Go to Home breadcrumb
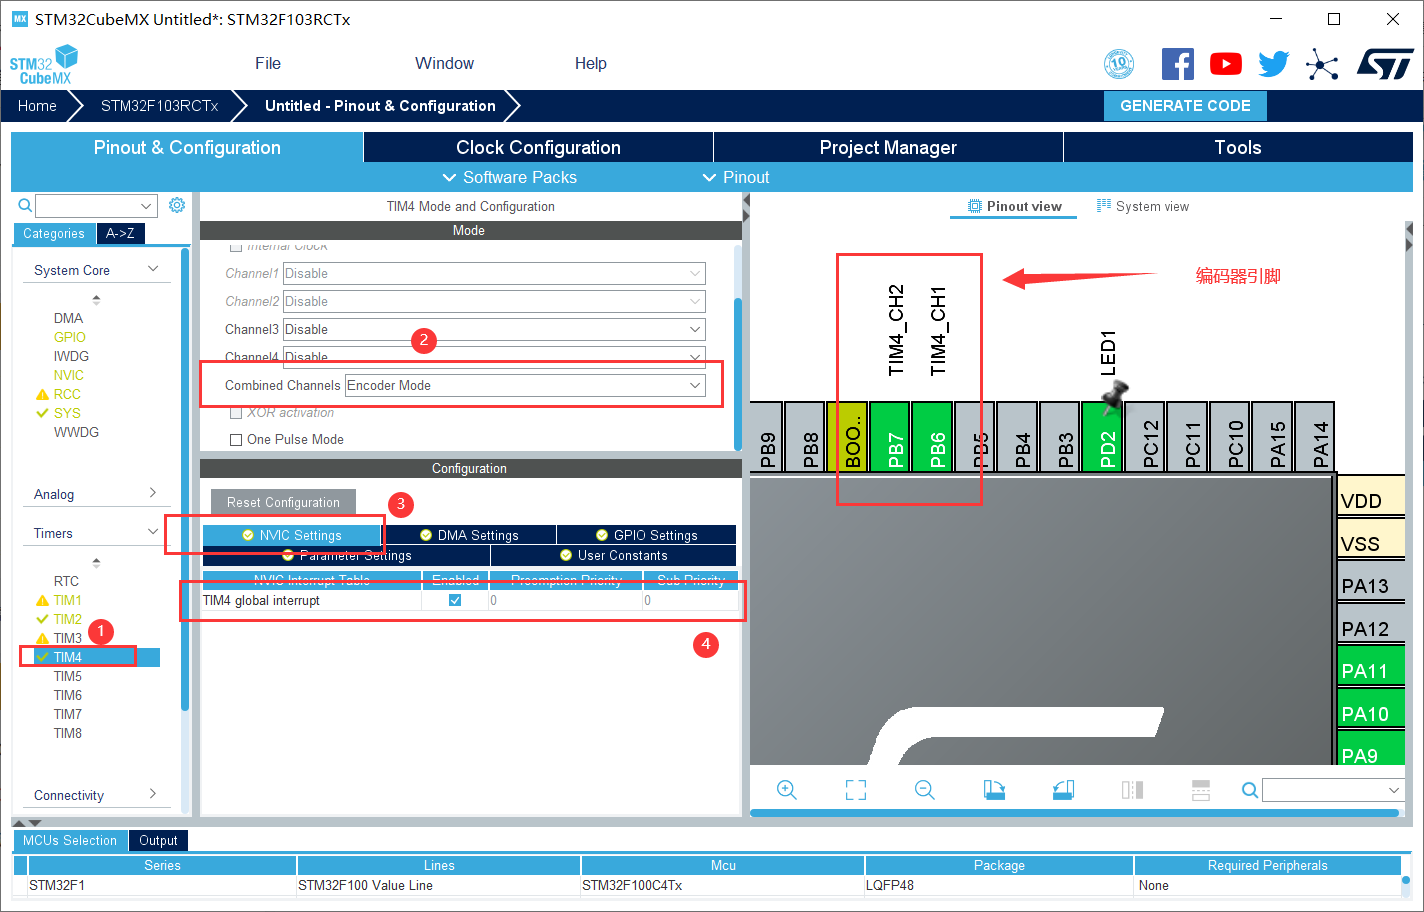Viewport: 1424px width, 912px height. [37, 105]
